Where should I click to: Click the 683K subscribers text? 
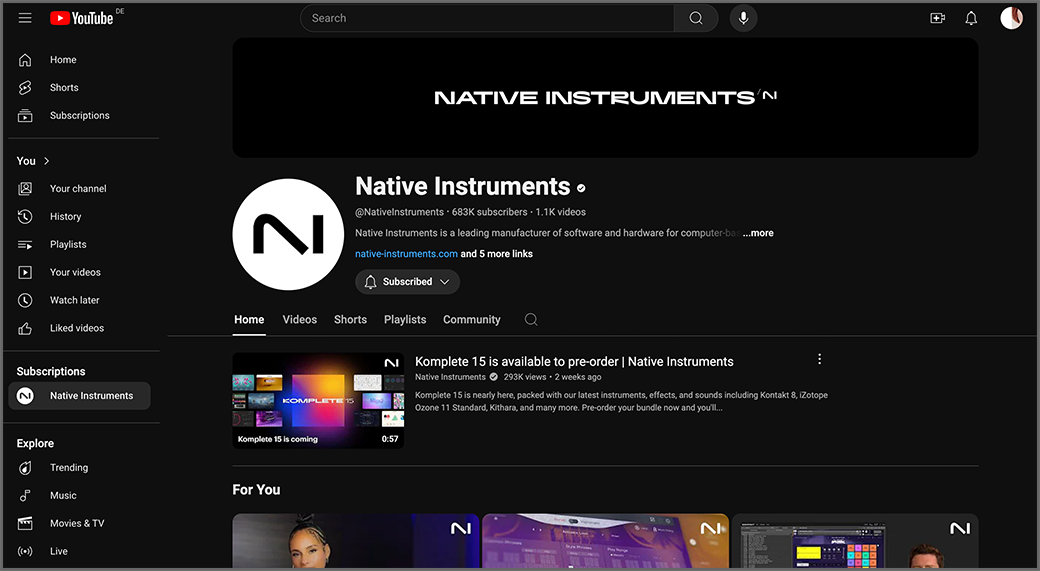(x=489, y=212)
